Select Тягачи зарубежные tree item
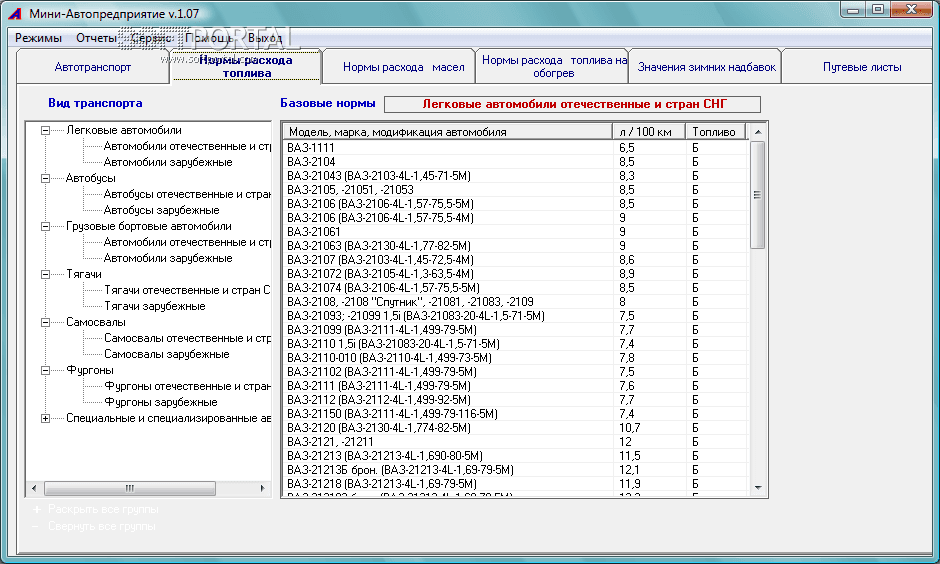Screen dimensions: 940x564 (x=155, y=306)
